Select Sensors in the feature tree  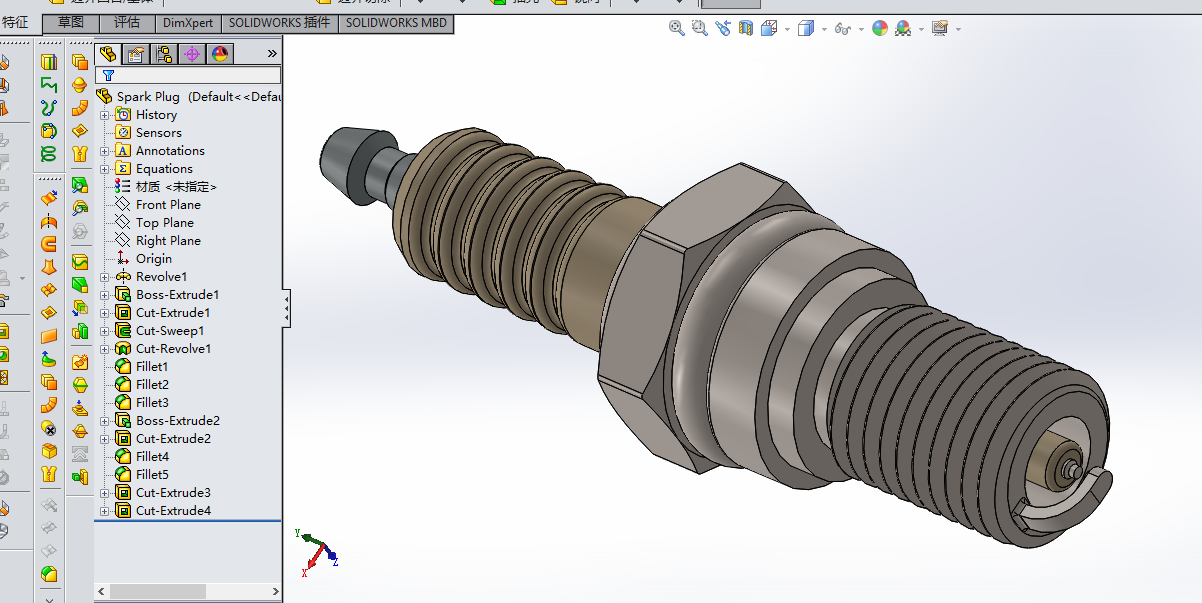(159, 133)
